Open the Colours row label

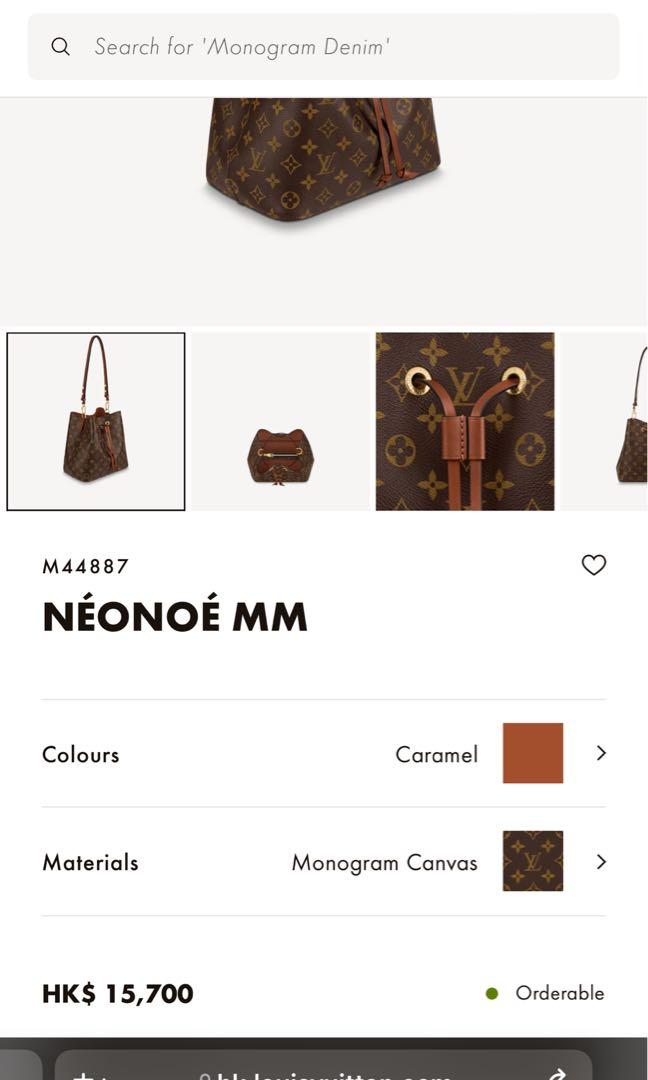click(x=81, y=754)
